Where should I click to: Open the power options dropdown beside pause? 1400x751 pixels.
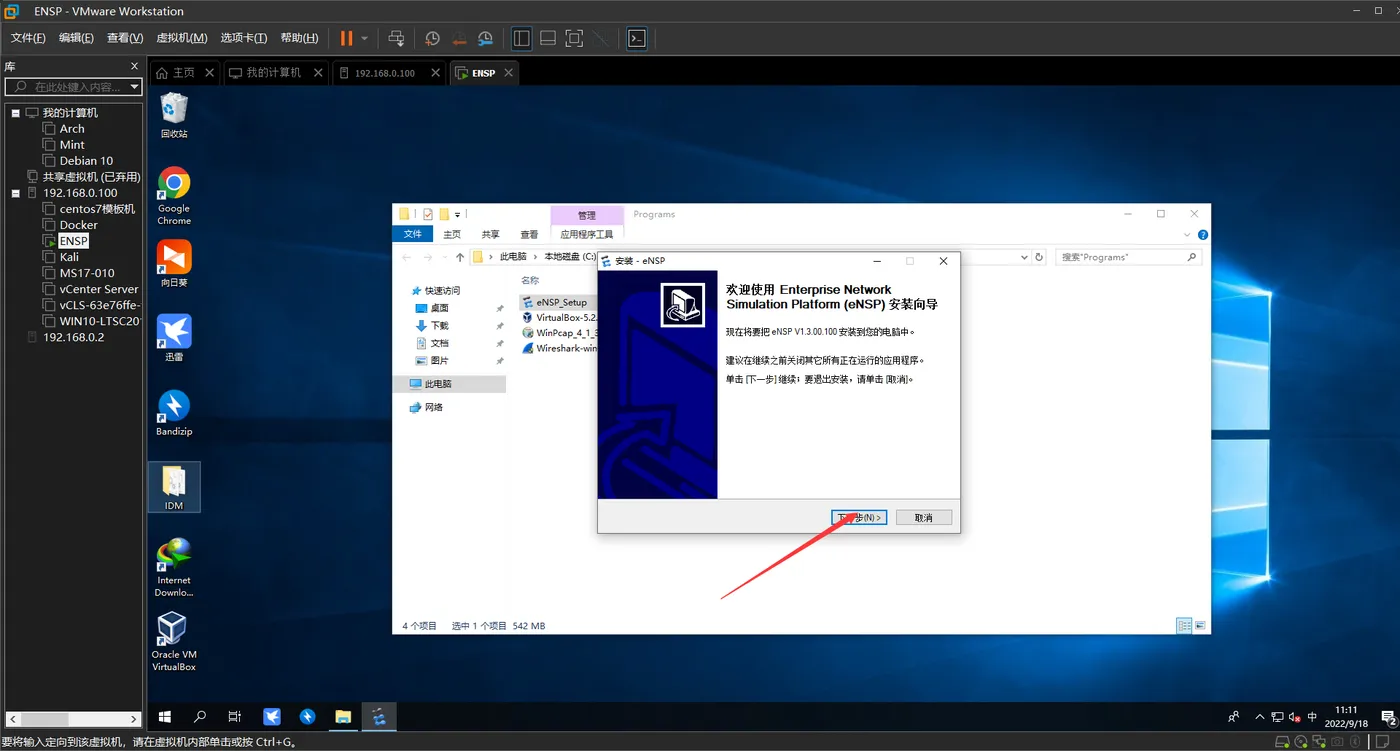(365, 38)
